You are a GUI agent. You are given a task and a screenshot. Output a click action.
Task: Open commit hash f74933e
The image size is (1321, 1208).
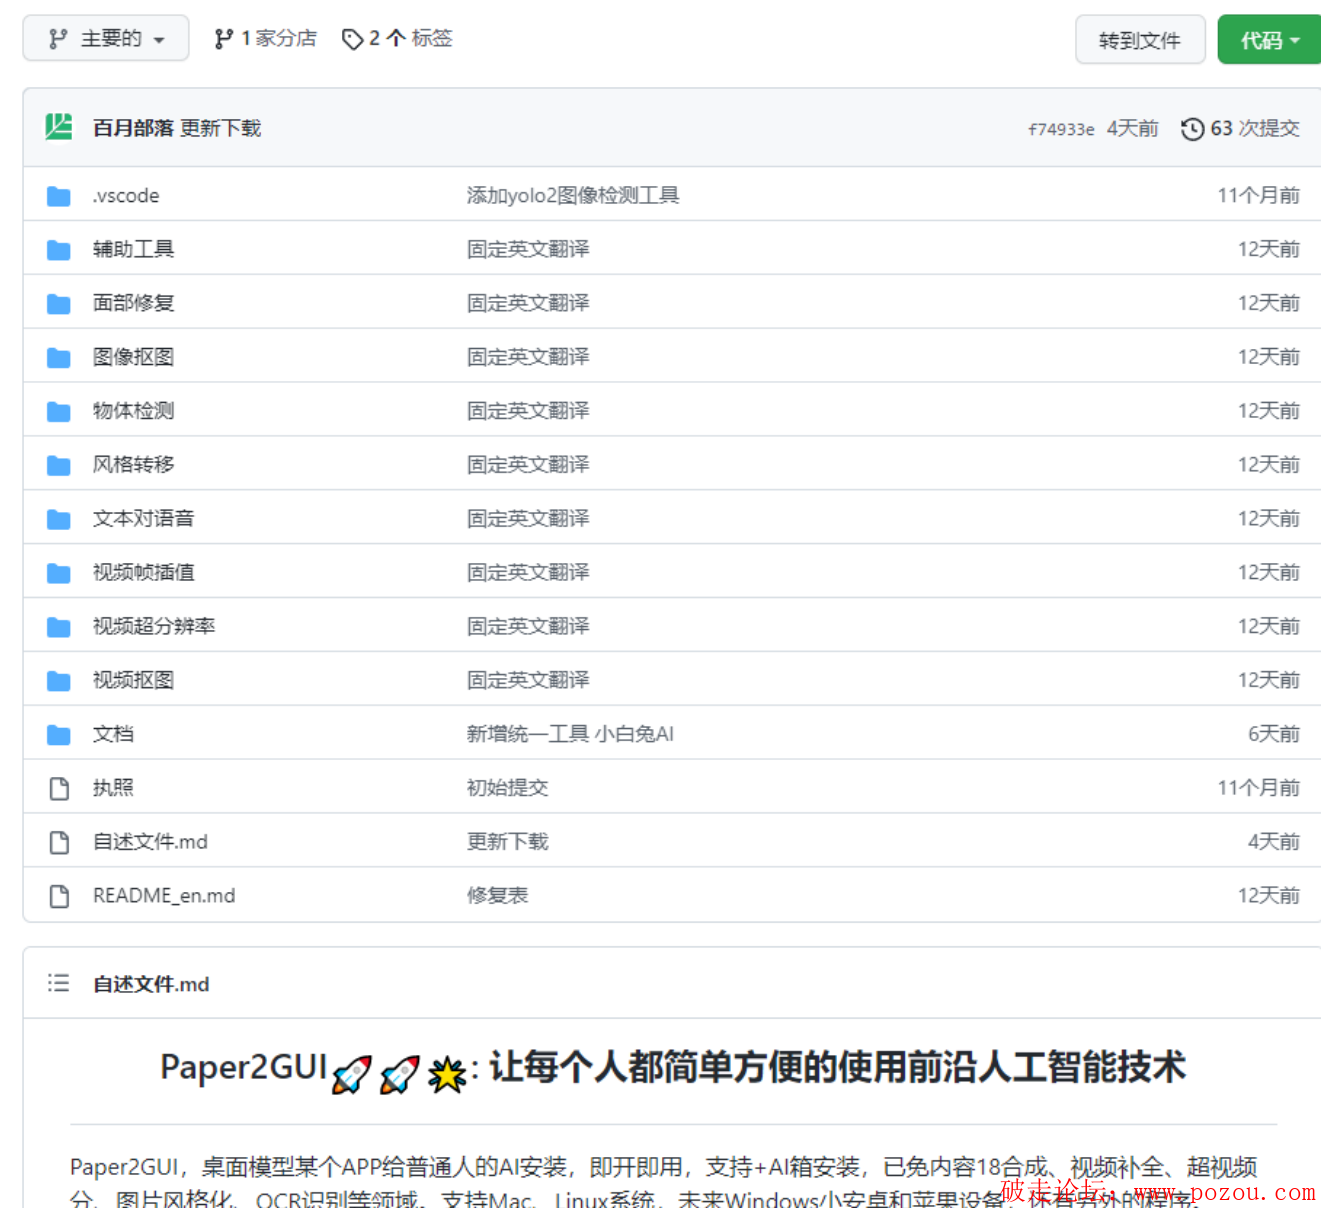click(1061, 129)
